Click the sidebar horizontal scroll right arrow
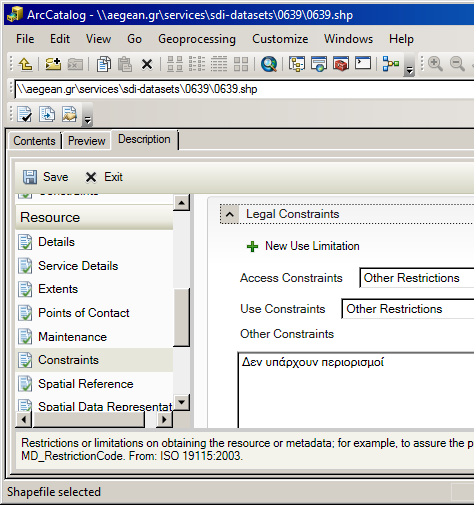The height and width of the screenshot is (505, 474). (164, 419)
